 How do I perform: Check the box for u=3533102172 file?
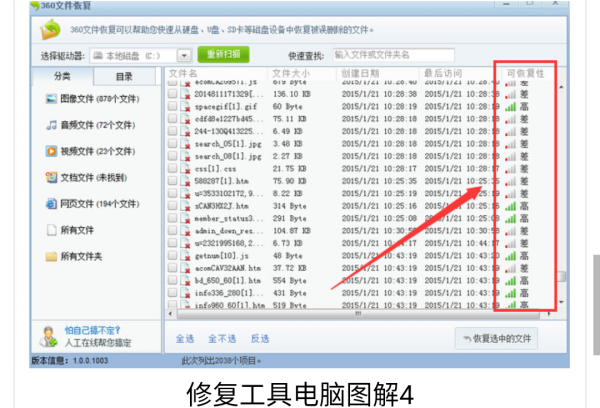(173, 193)
